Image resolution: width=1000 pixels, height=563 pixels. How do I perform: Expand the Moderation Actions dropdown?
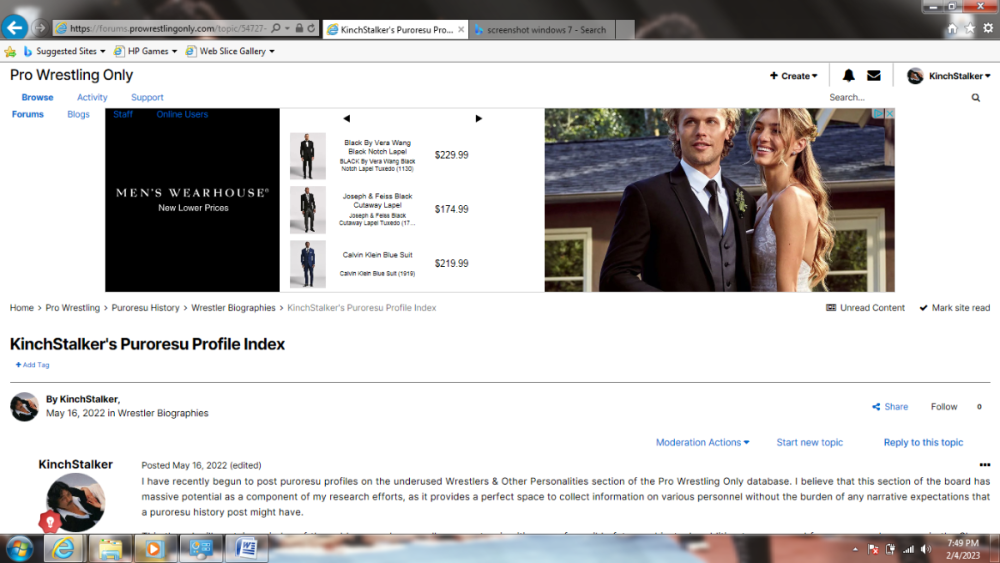(702, 442)
